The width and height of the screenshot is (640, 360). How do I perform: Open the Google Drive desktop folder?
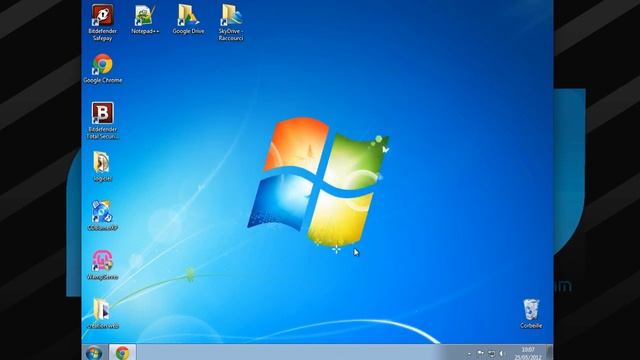pos(188,19)
